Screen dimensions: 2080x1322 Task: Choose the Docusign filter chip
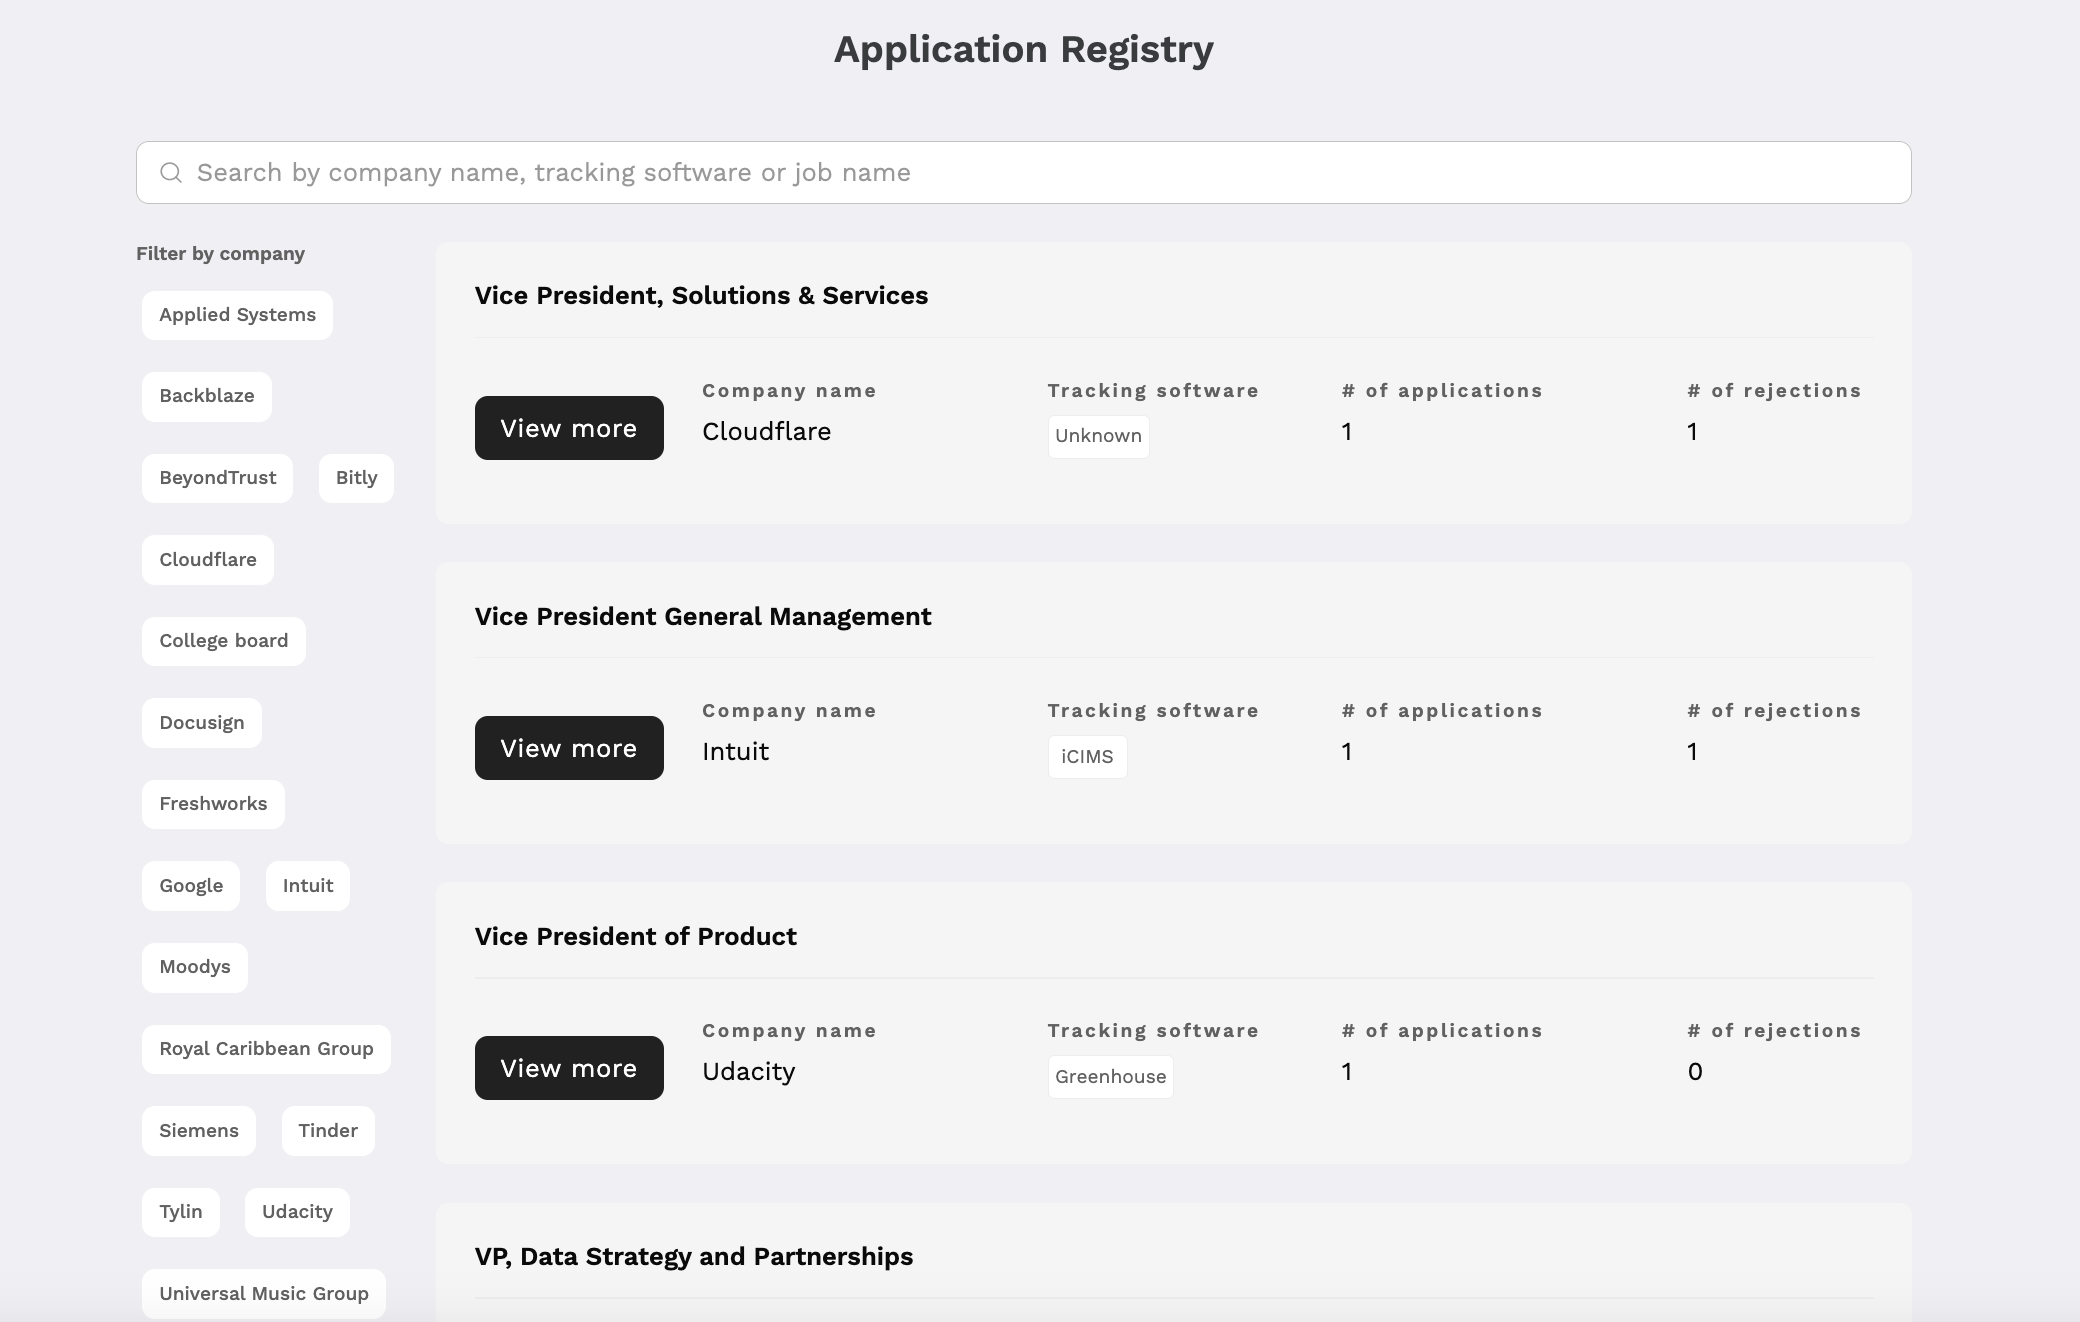[x=202, y=723]
